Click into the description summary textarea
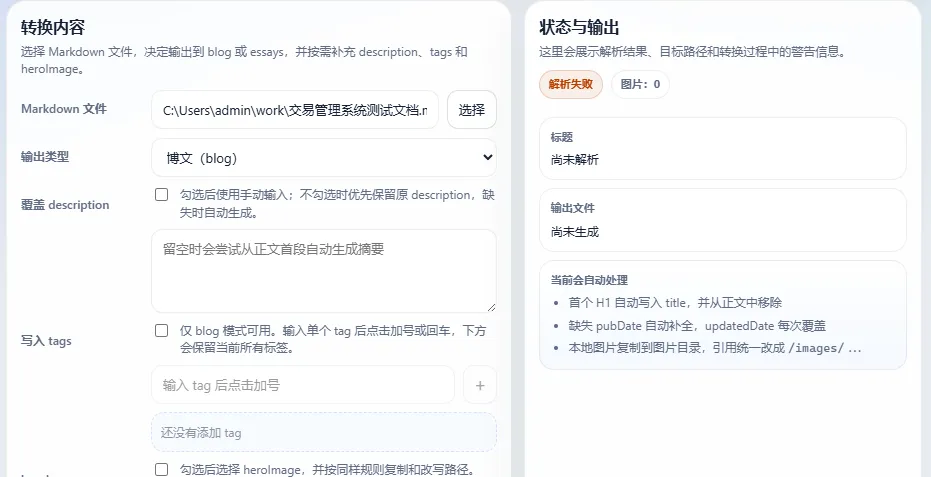 [323, 270]
